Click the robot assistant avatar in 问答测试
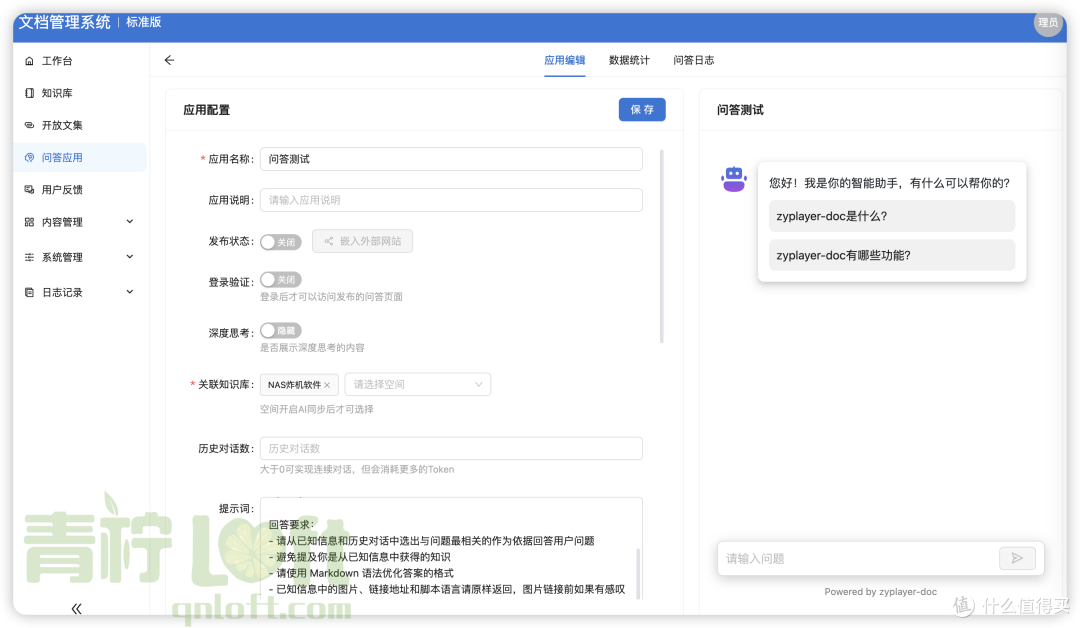 coord(734,177)
